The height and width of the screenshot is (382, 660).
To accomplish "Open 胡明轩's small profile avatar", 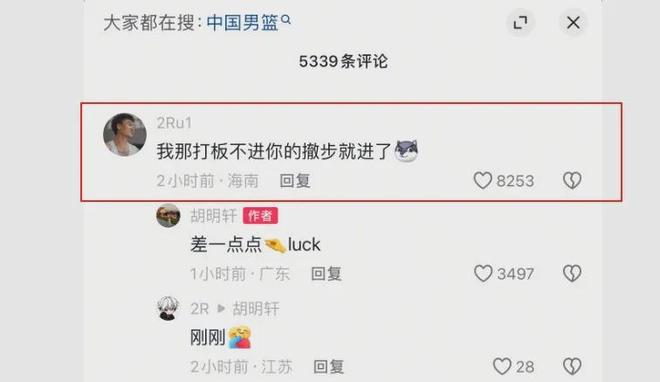I will tap(168, 215).
